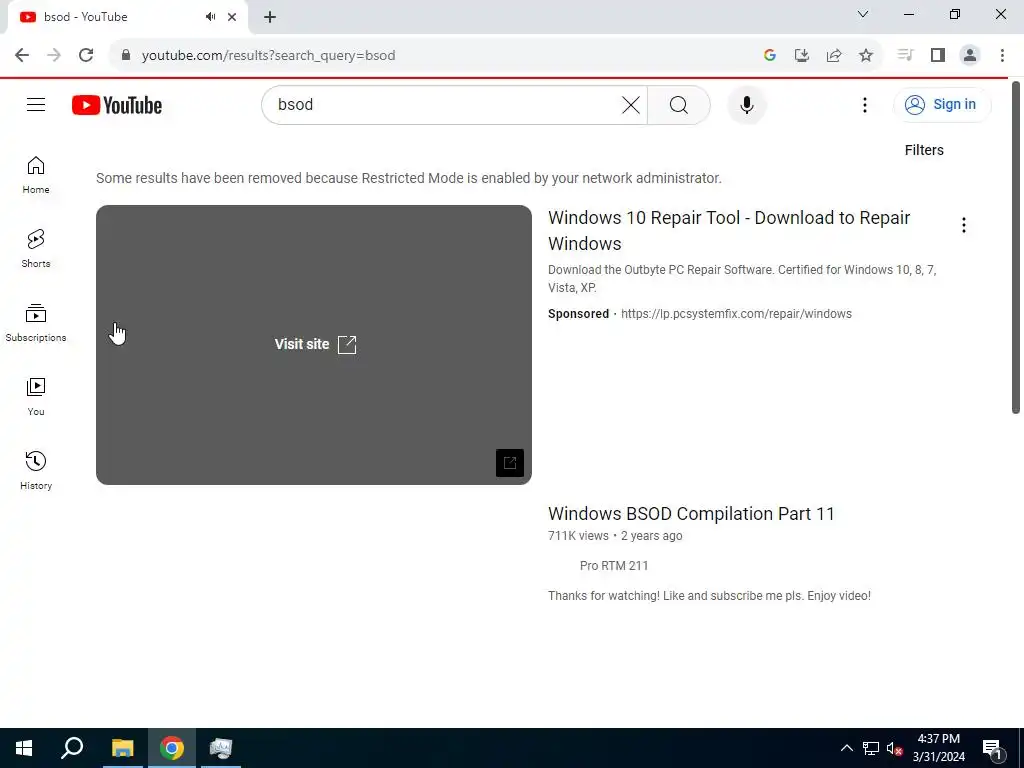Viewport: 1024px width, 768px height.
Task: Open Chrome's three-dot menu
Action: coord(1002,56)
